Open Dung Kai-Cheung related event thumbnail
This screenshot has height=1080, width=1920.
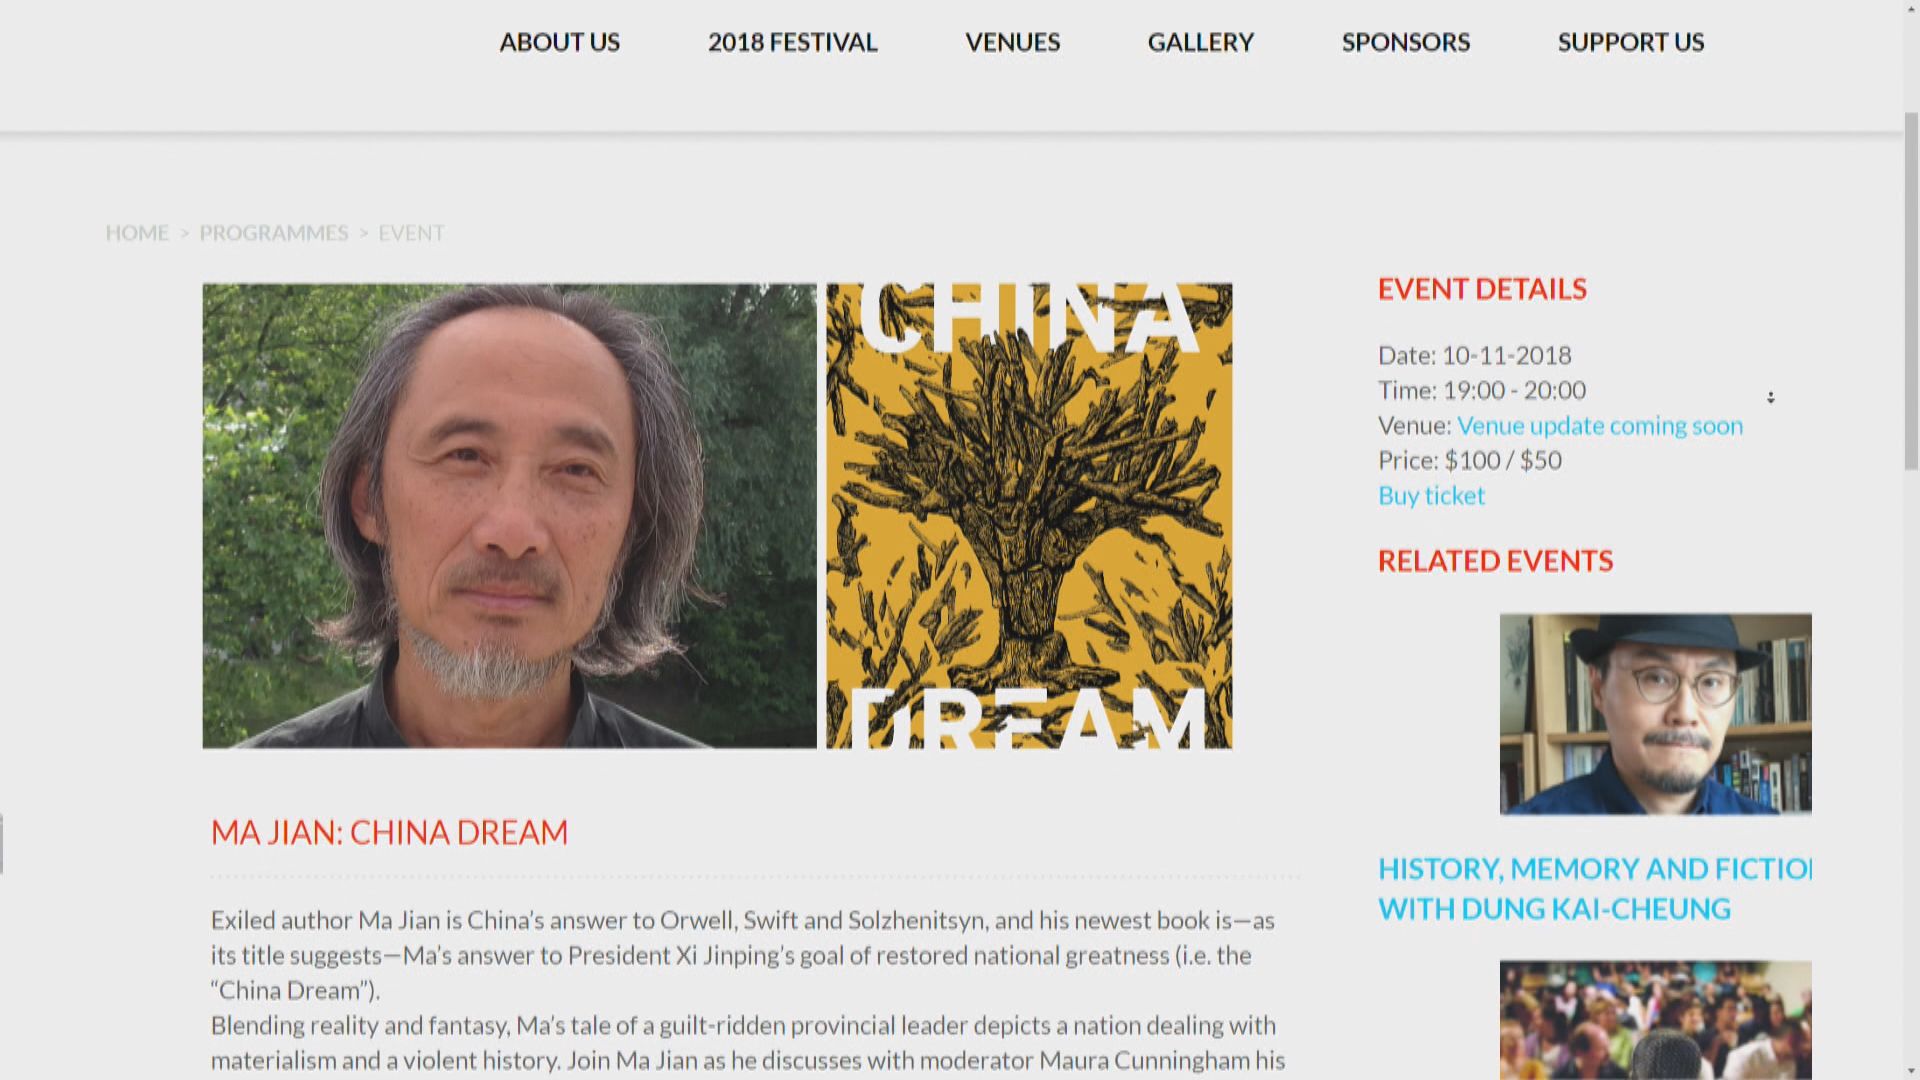(1655, 714)
